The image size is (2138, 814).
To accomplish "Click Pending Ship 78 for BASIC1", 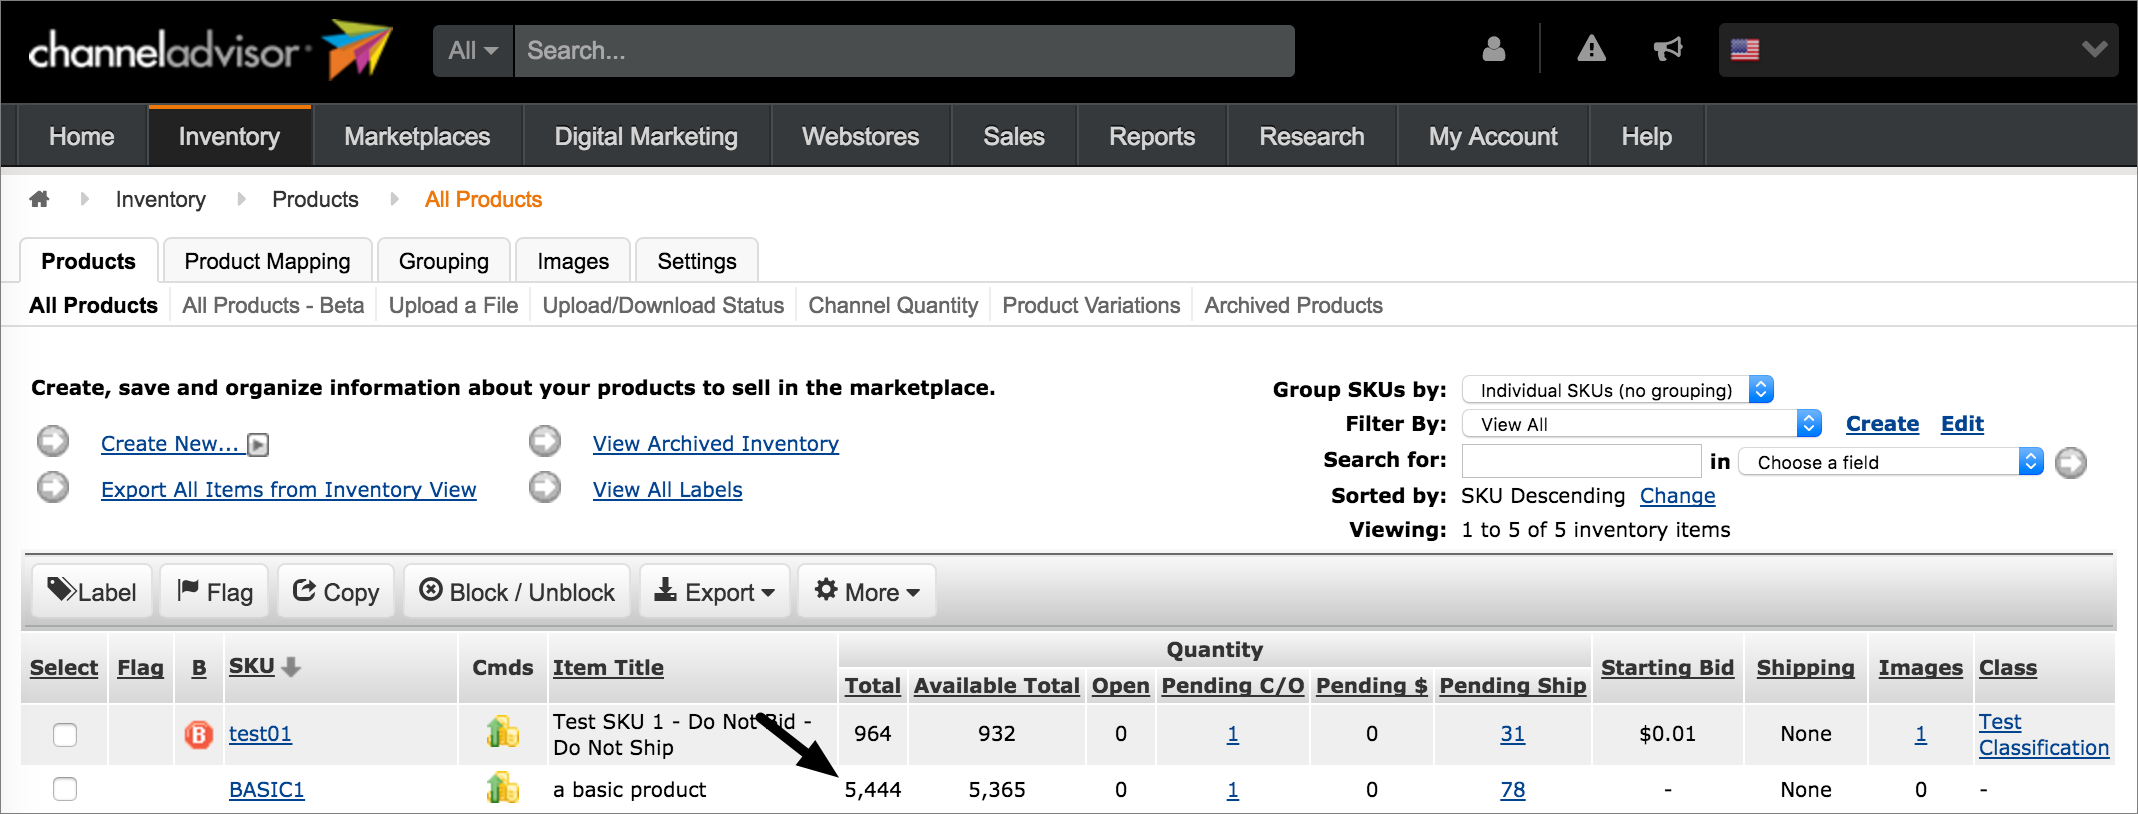I will [1512, 790].
